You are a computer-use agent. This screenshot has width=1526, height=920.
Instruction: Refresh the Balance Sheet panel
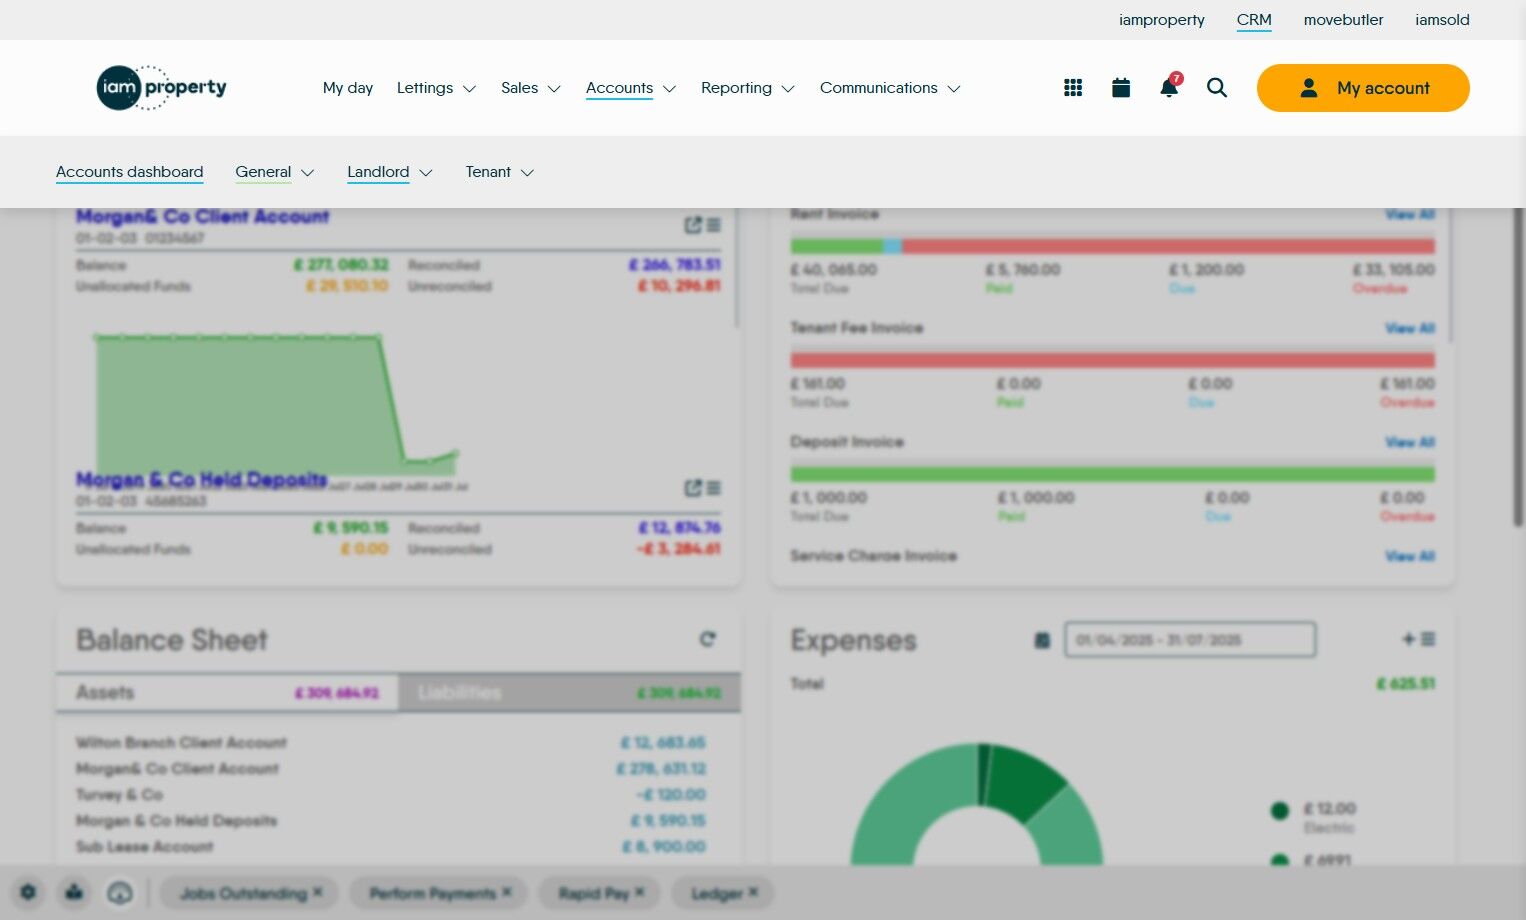(708, 639)
